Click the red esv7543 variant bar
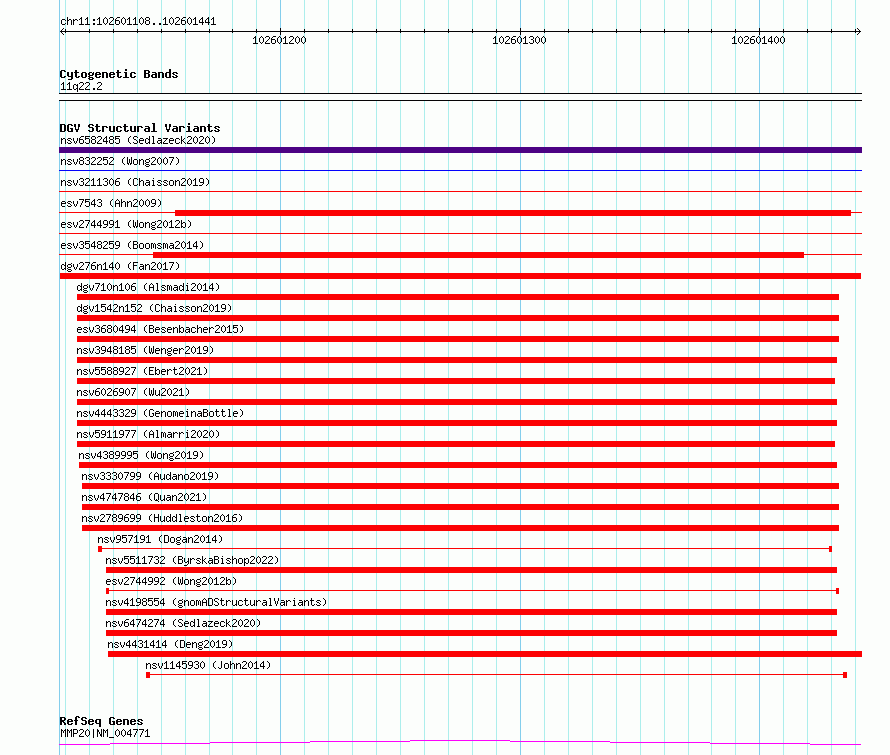The width and height of the screenshot is (890, 755). pyautogui.click(x=513, y=213)
